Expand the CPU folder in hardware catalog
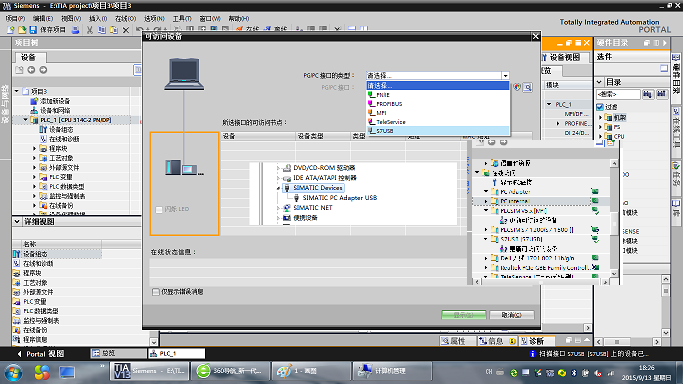 click(x=601, y=136)
